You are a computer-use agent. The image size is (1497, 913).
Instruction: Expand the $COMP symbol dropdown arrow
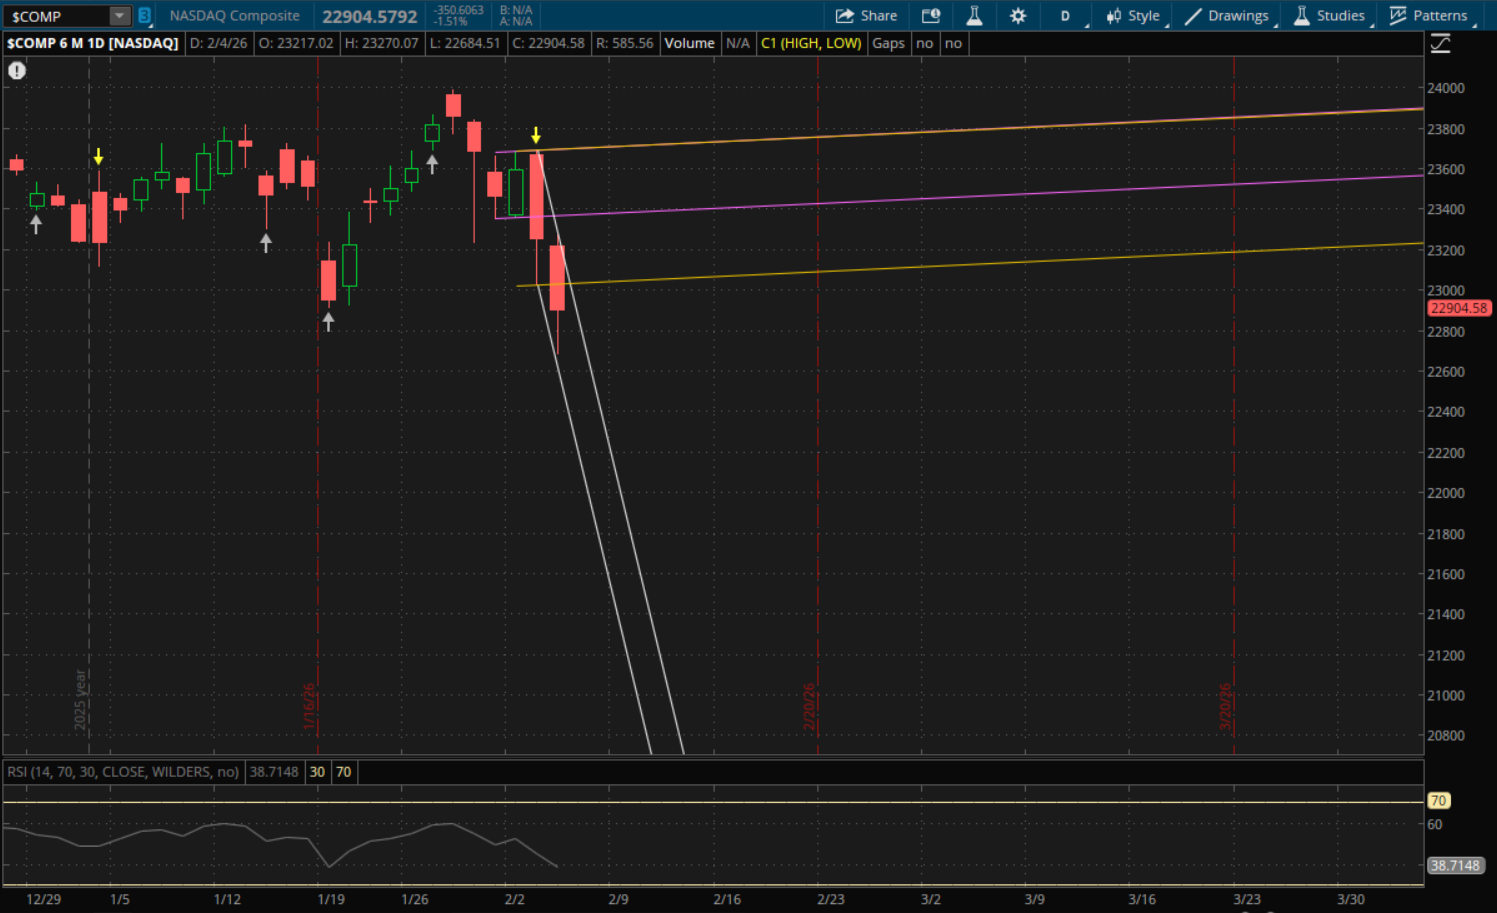coord(119,16)
